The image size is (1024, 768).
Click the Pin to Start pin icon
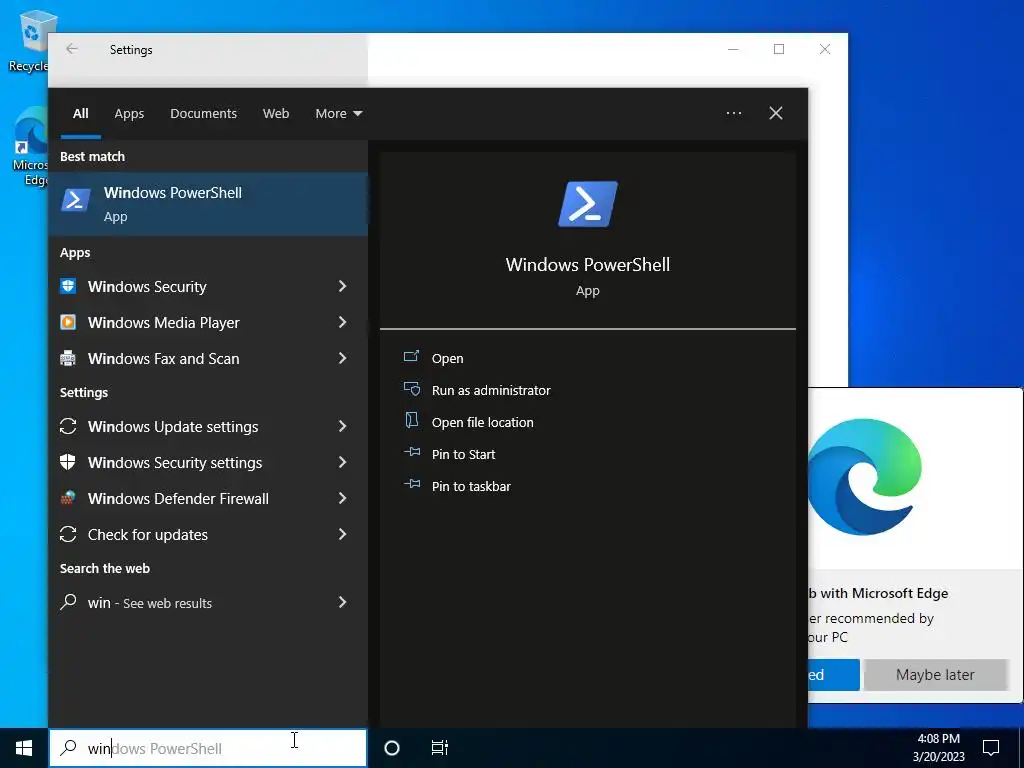click(411, 452)
